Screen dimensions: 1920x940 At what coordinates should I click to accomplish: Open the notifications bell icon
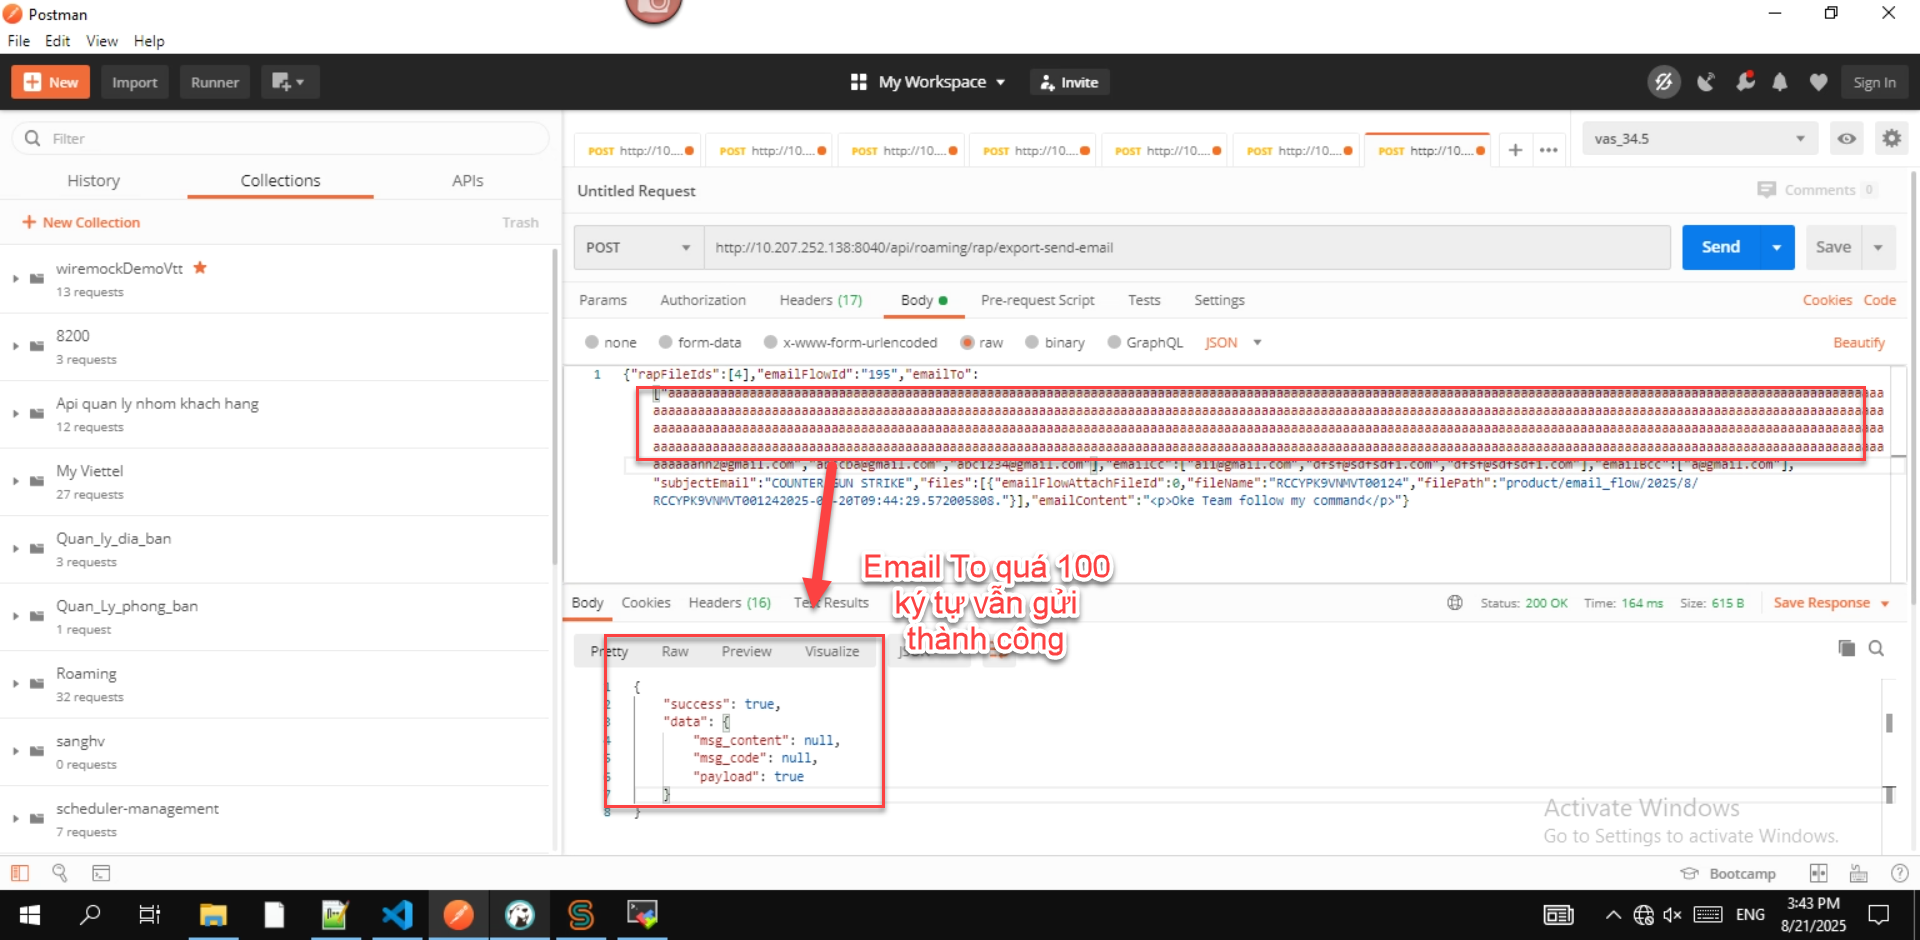[1780, 82]
